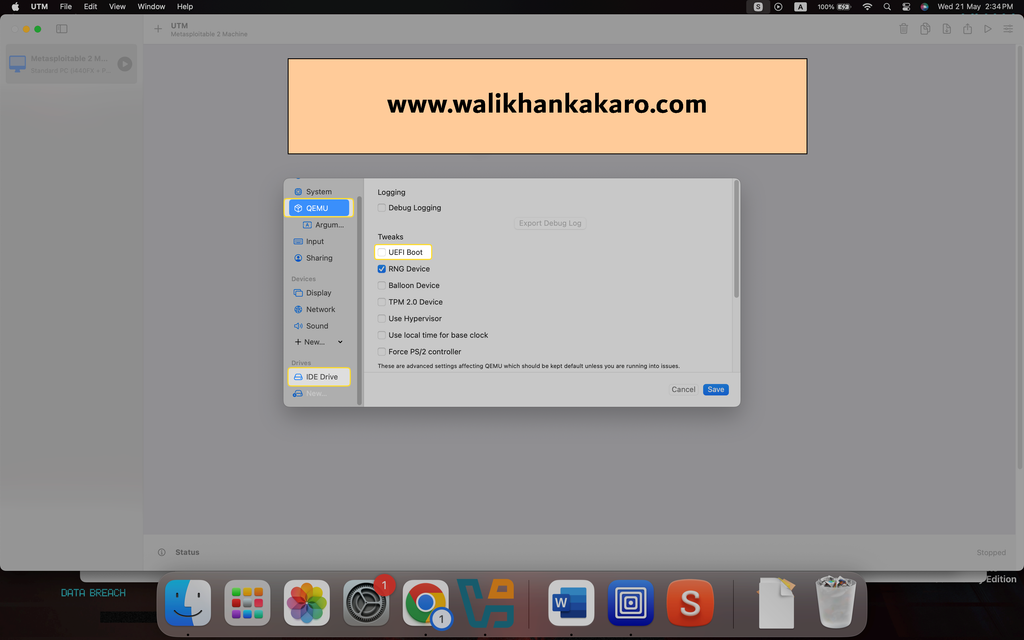1024x640 pixels.
Task: Click the Display monitor icon
Action: click(x=298, y=293)
